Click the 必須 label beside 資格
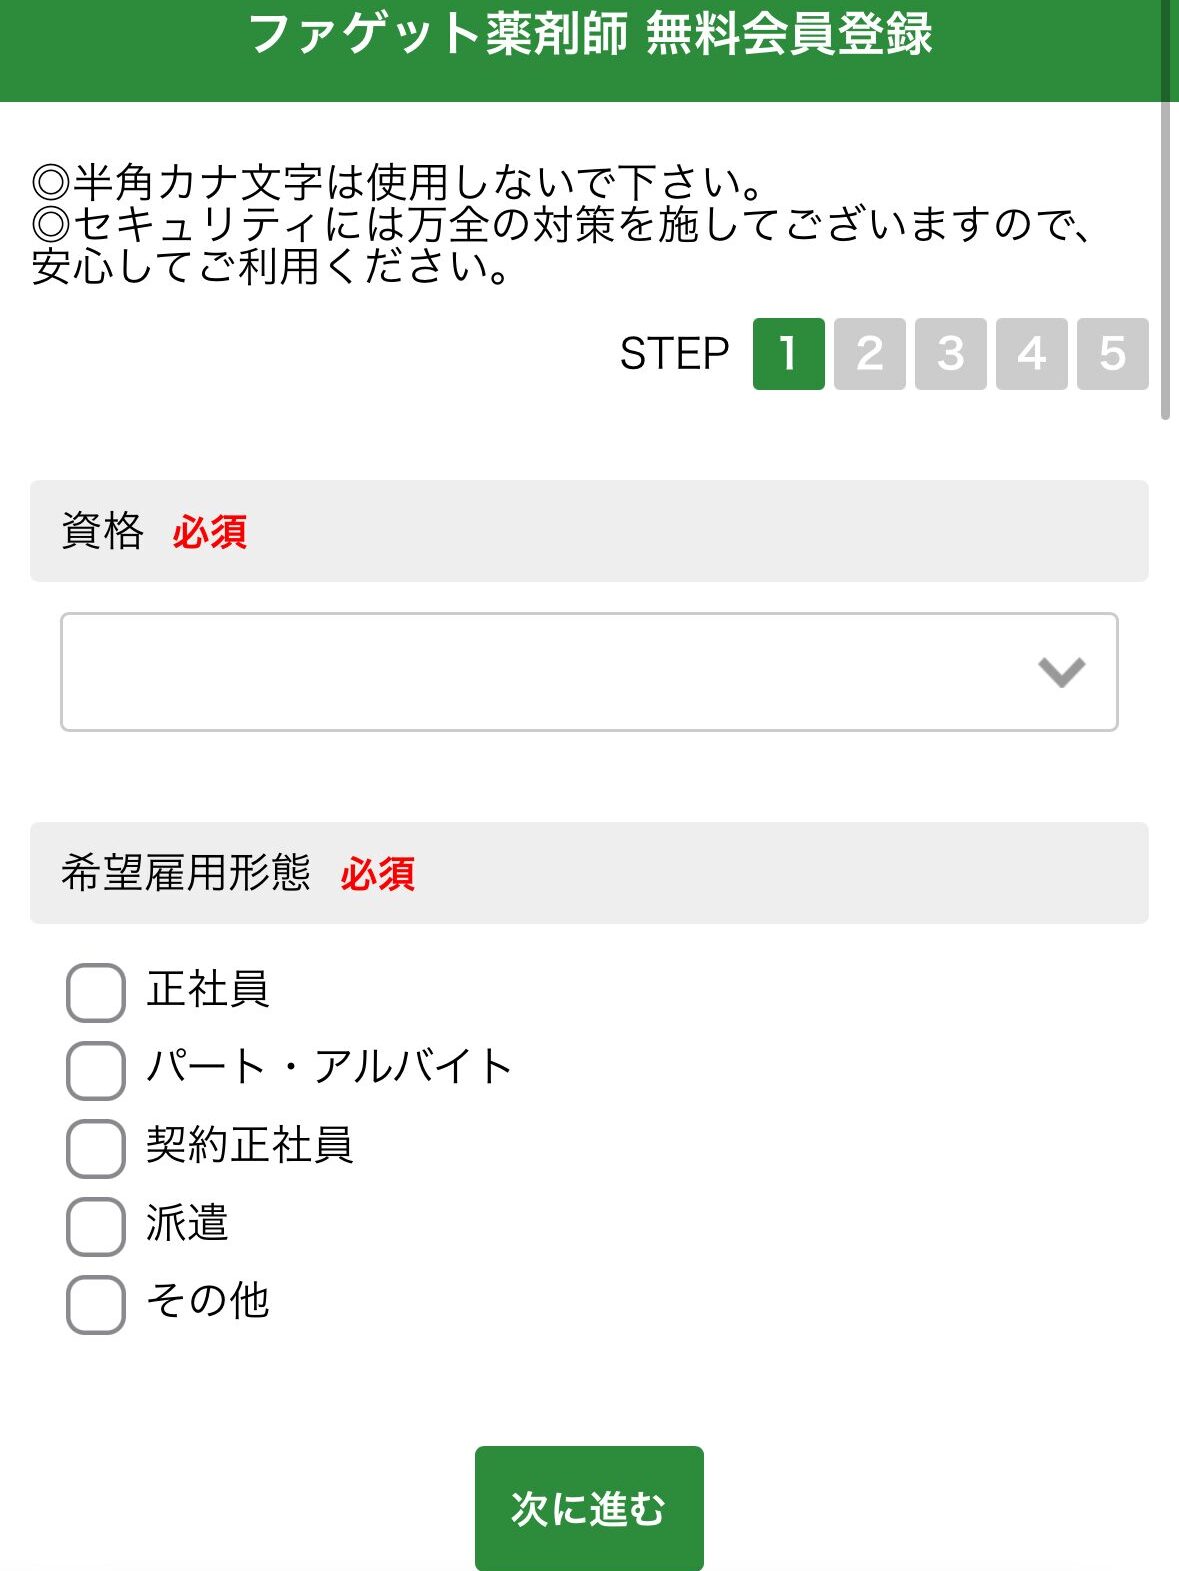Image resolution: width=1179 pixels, height=1571 pixels. 209,532
